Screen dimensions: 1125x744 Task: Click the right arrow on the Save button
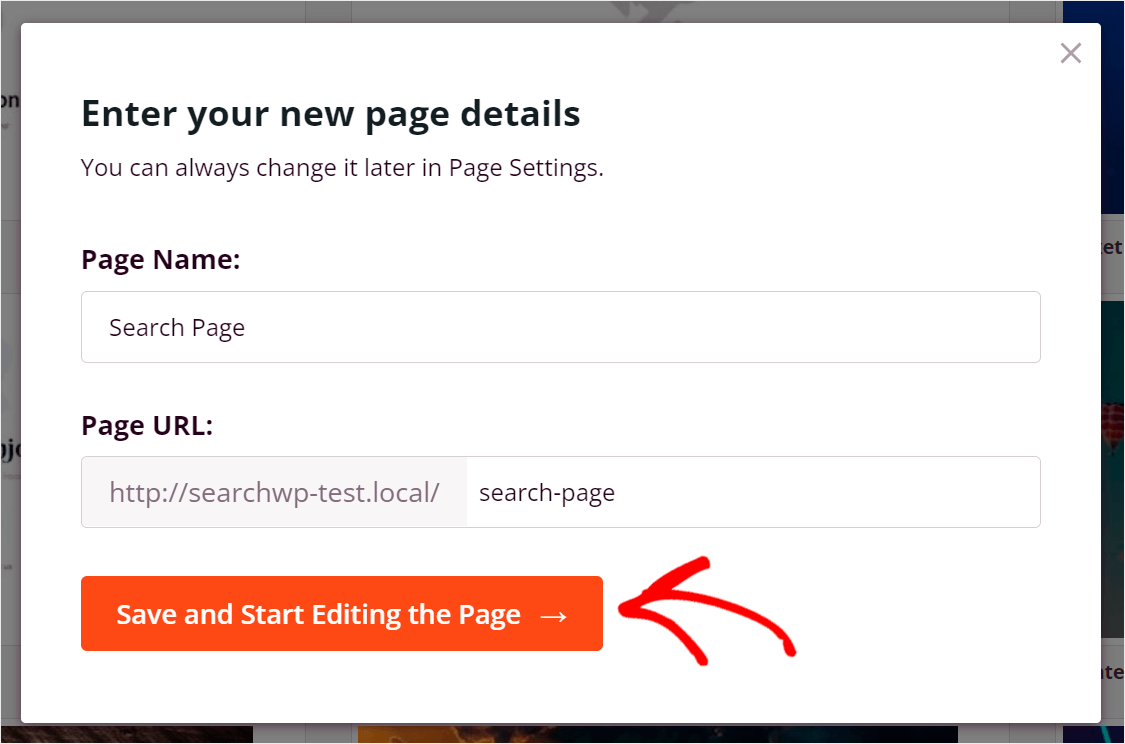[553, 614]
